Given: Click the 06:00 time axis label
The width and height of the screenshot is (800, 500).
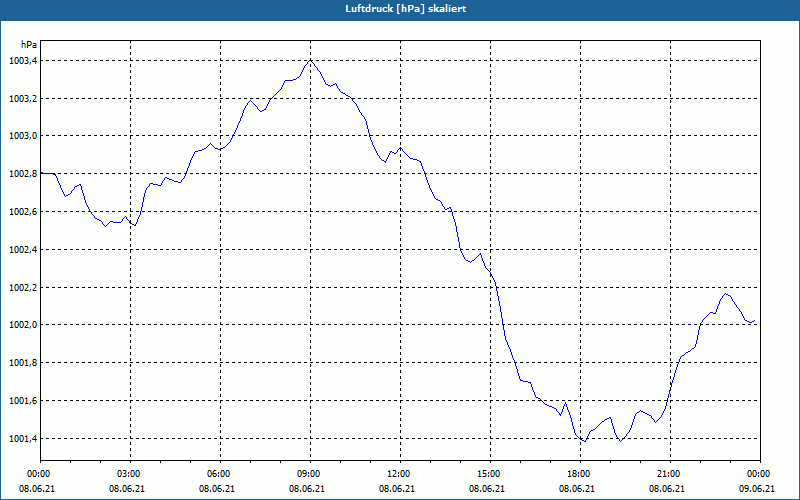Looking at the screenshot, I should [220, 474].
